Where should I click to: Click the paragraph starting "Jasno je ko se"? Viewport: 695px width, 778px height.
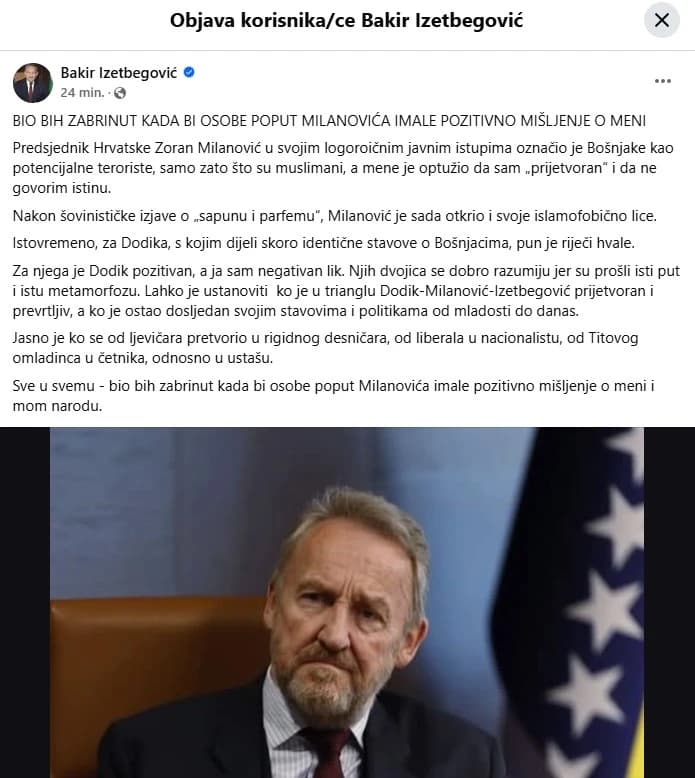[x=325, y=348]
